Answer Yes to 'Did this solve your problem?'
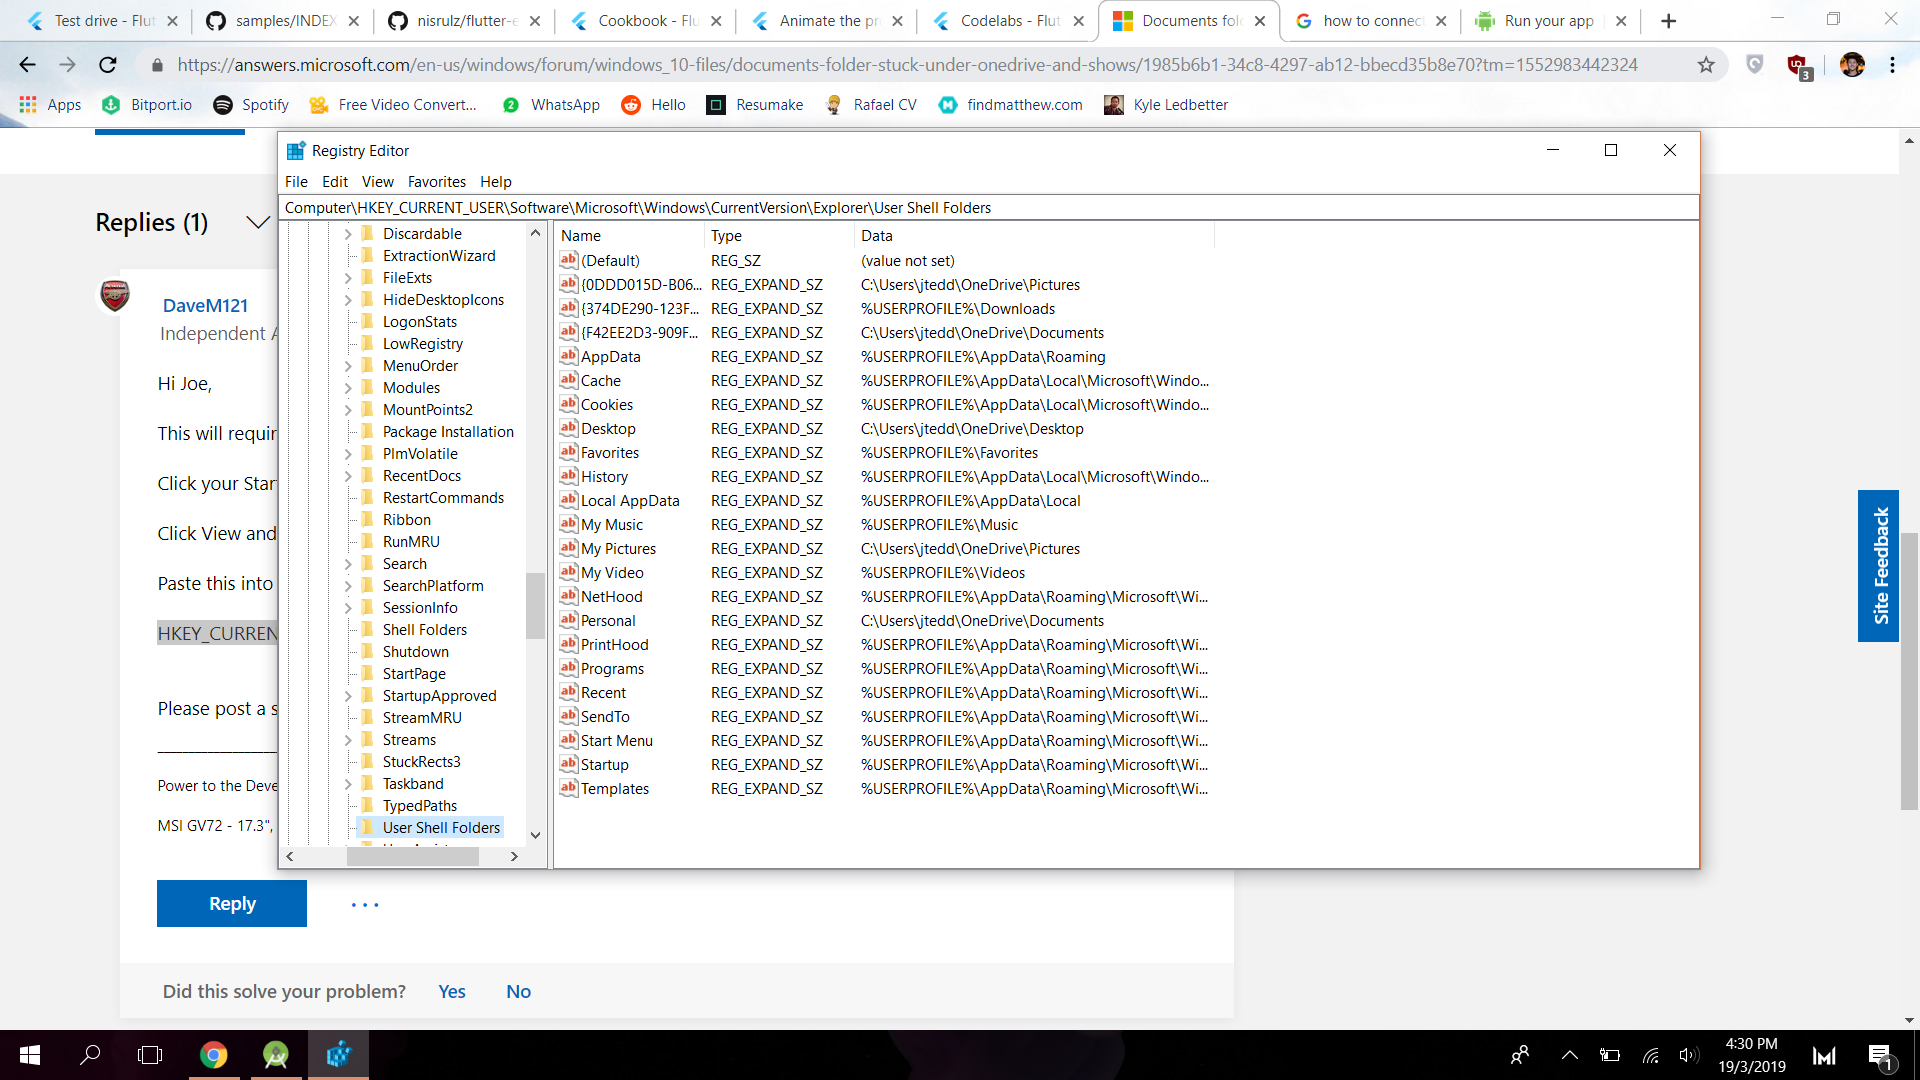1920x1080 pixels. click(452, 991)
